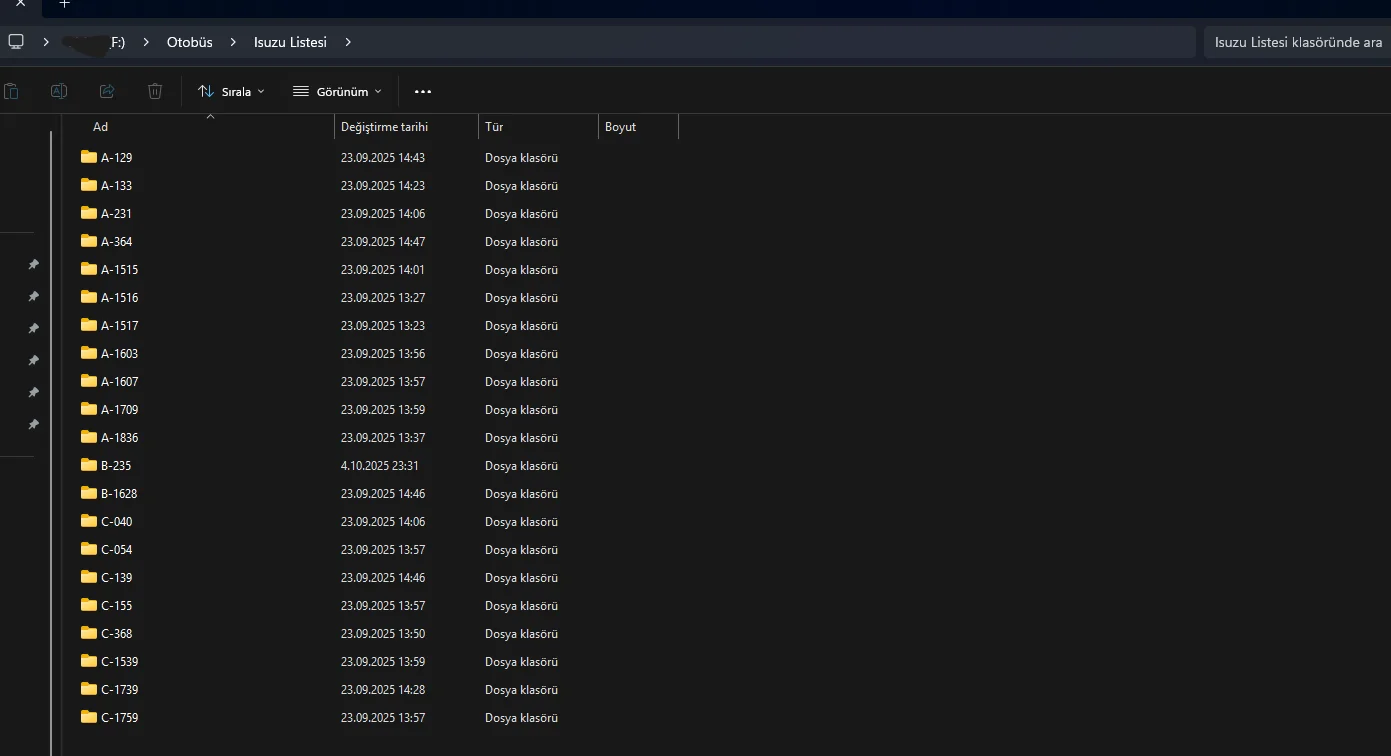Click the Paste clipboard icon in toolbar

[11, 91]
